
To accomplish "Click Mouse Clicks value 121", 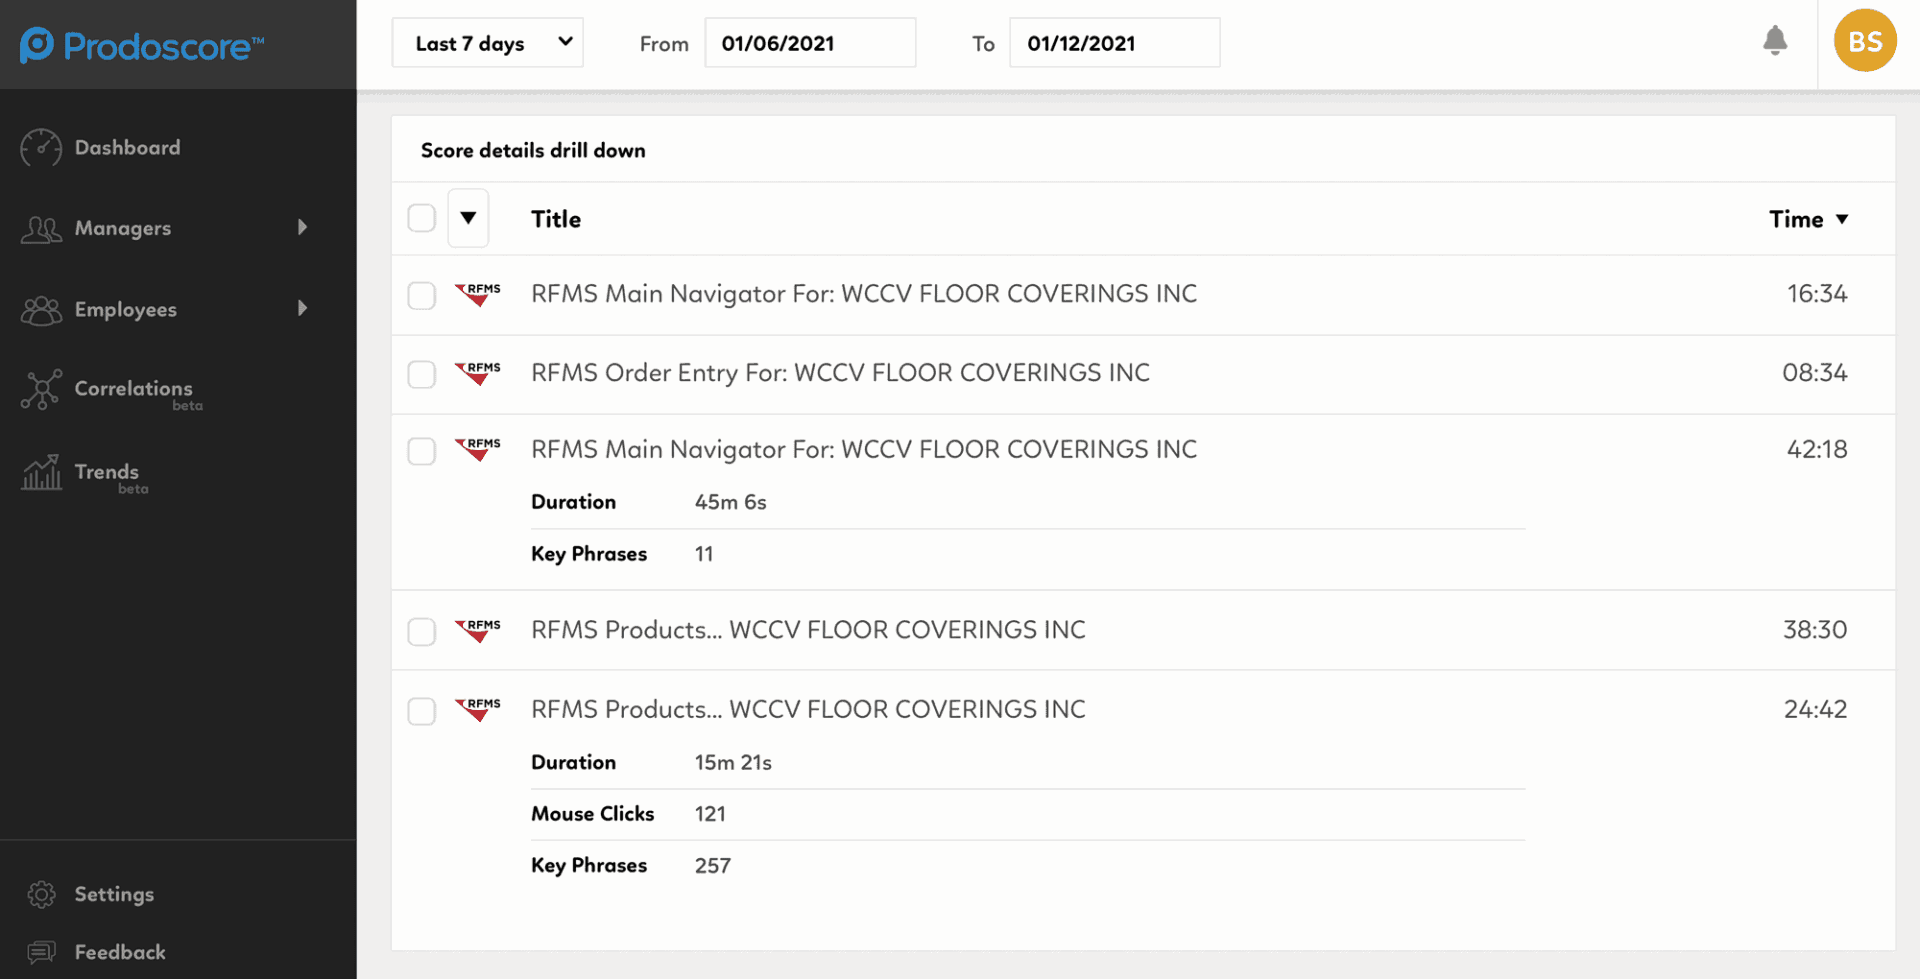I will [710, 814].
